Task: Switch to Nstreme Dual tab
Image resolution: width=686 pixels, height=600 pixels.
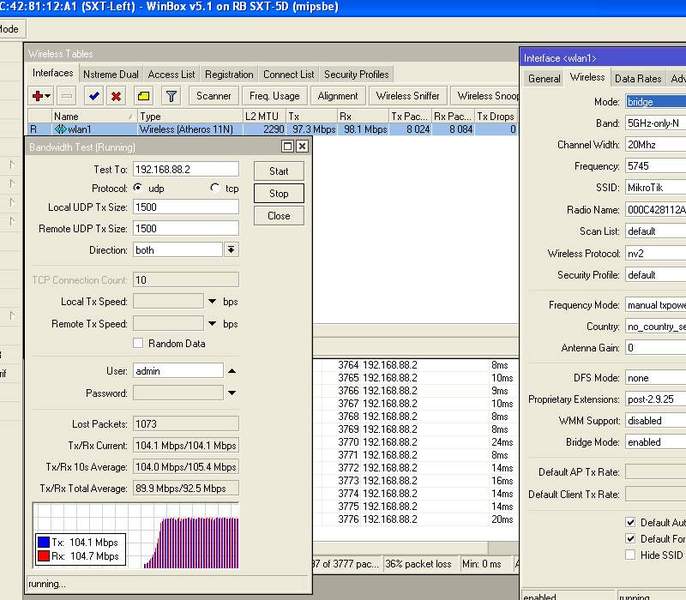Action: click(111, 74)
